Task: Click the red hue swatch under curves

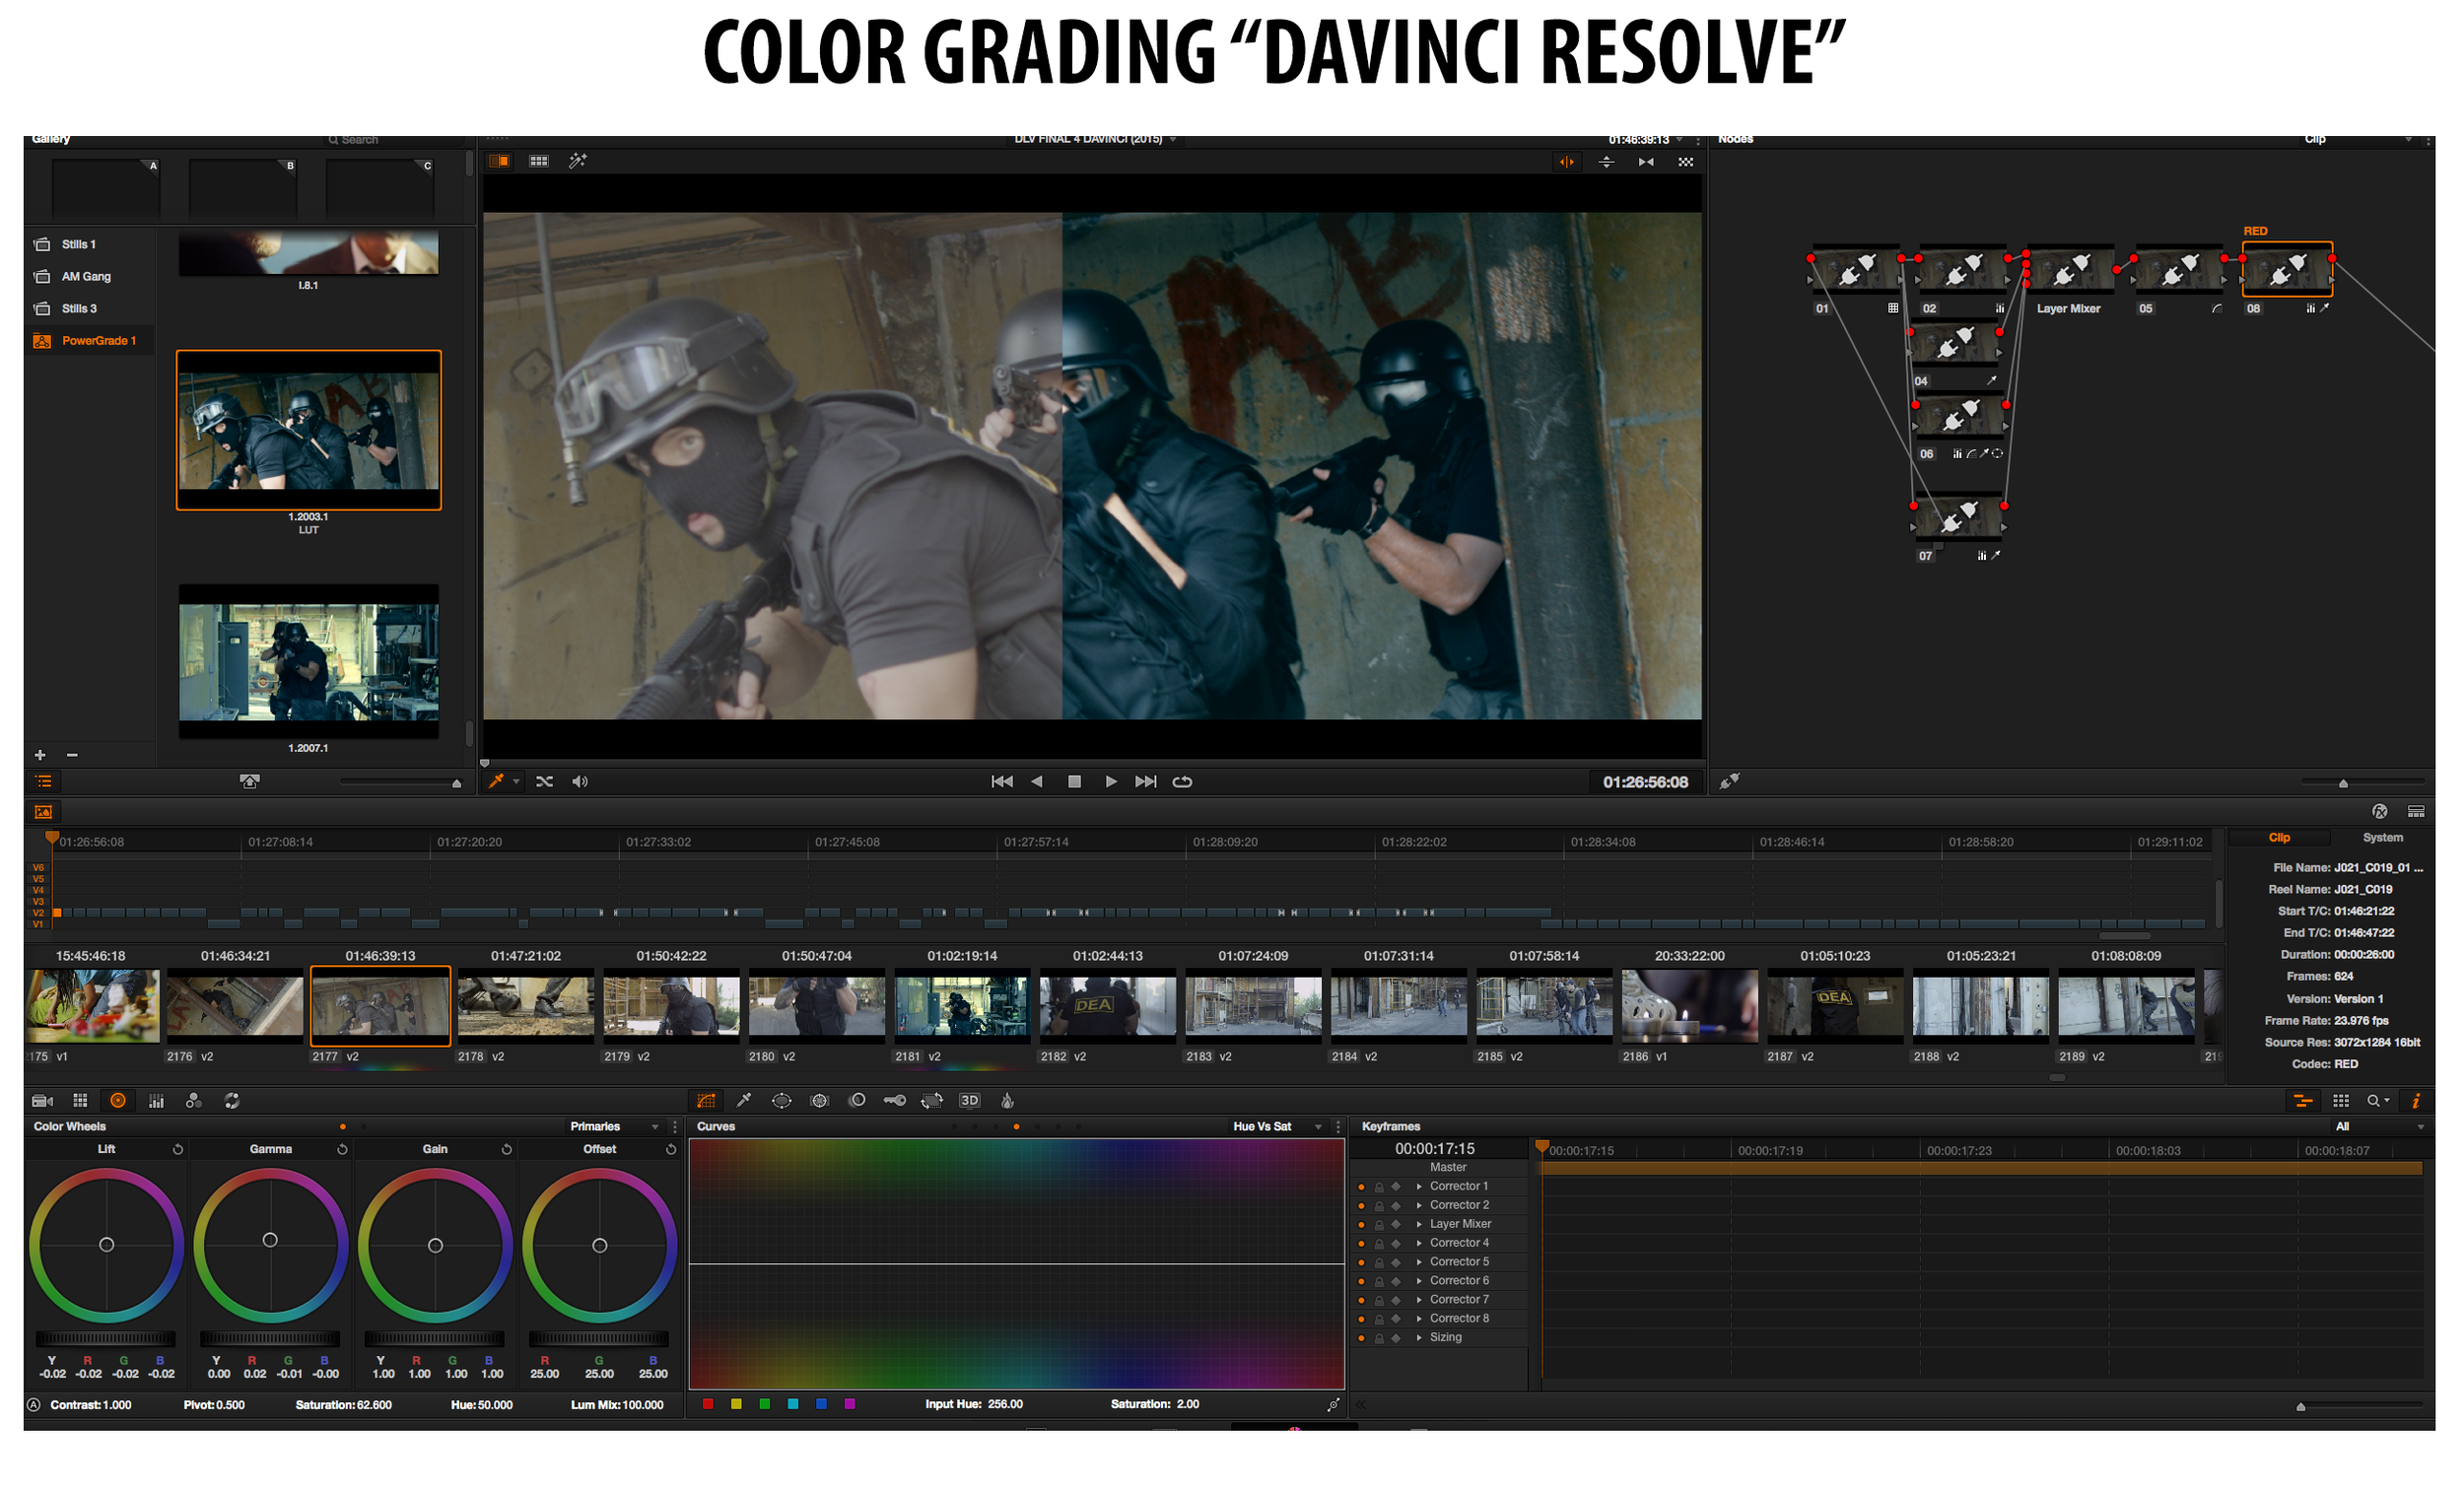Action: 708,1405
